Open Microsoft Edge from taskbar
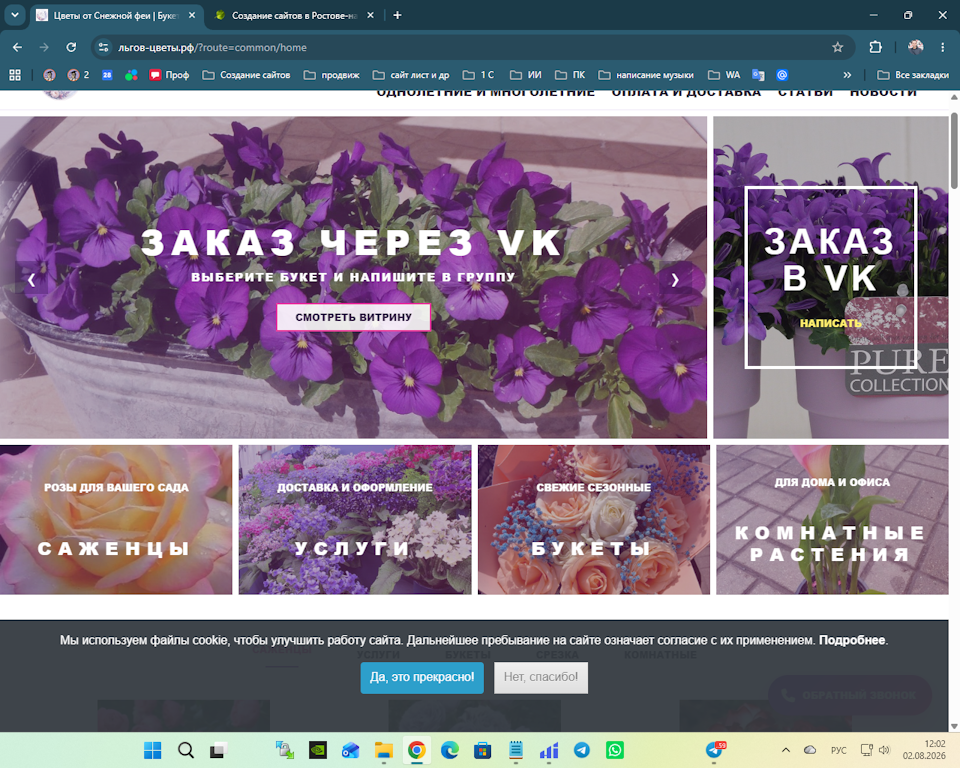 450,750
